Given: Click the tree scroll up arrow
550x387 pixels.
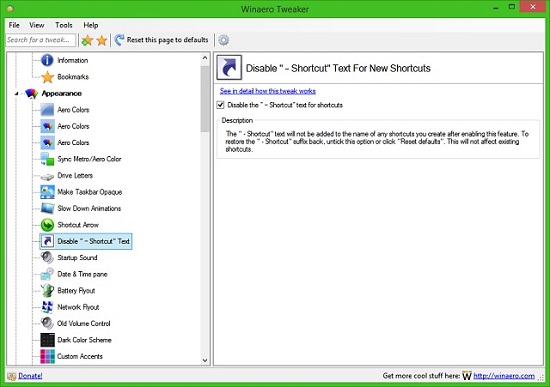Looking at the screenshot, I should [205, 58].
